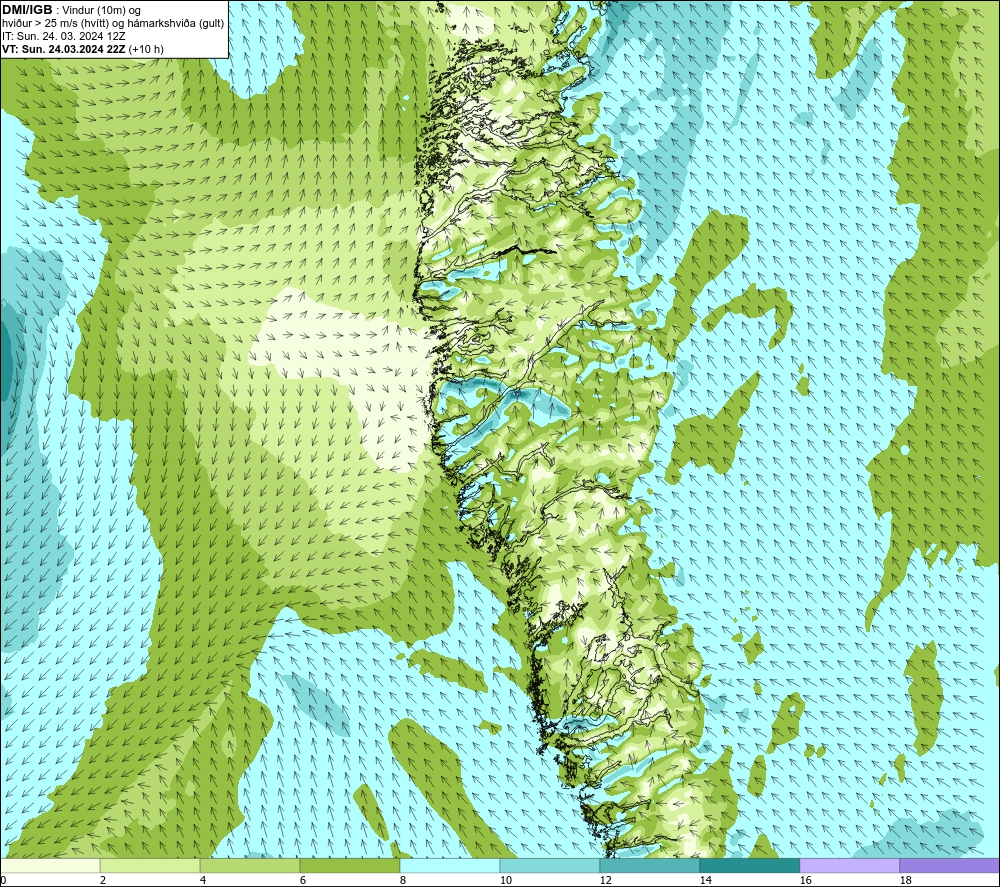Pick the light cyan 8–10 m/s legend swatch
The image size is (1000, 887).
[450, 865]
